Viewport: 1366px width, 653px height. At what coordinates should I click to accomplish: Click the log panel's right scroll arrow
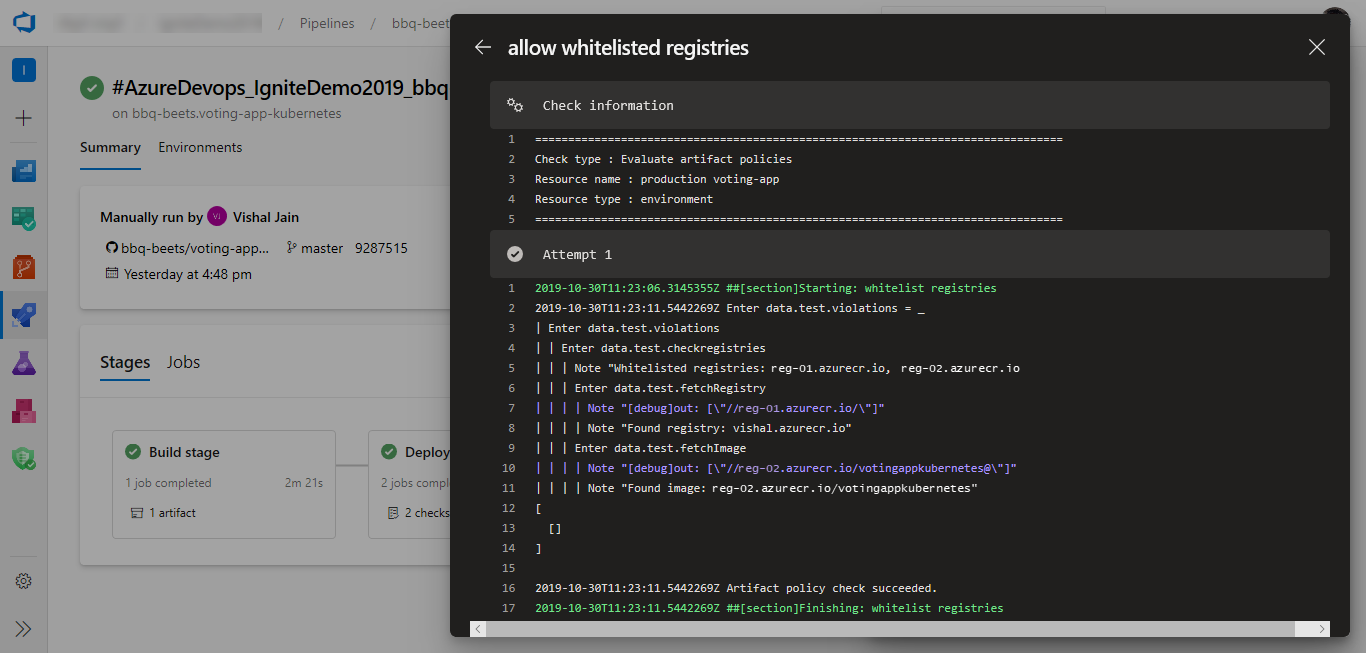coord(1321,627)
